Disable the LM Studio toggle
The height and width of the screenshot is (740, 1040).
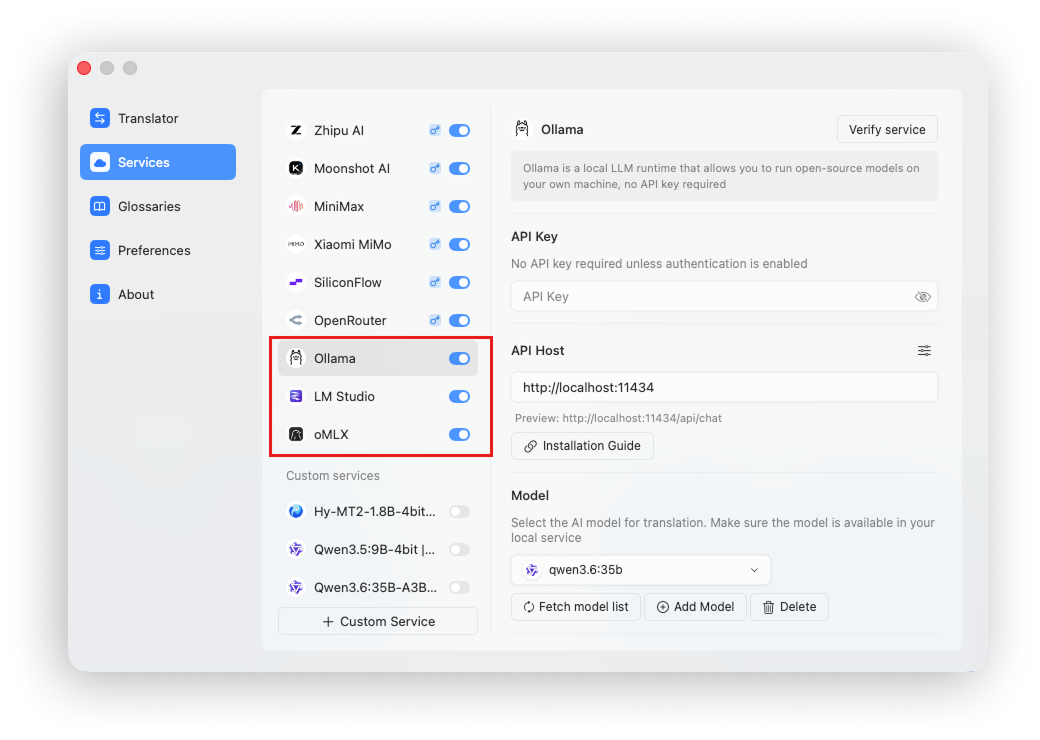(x=459, y=397)
